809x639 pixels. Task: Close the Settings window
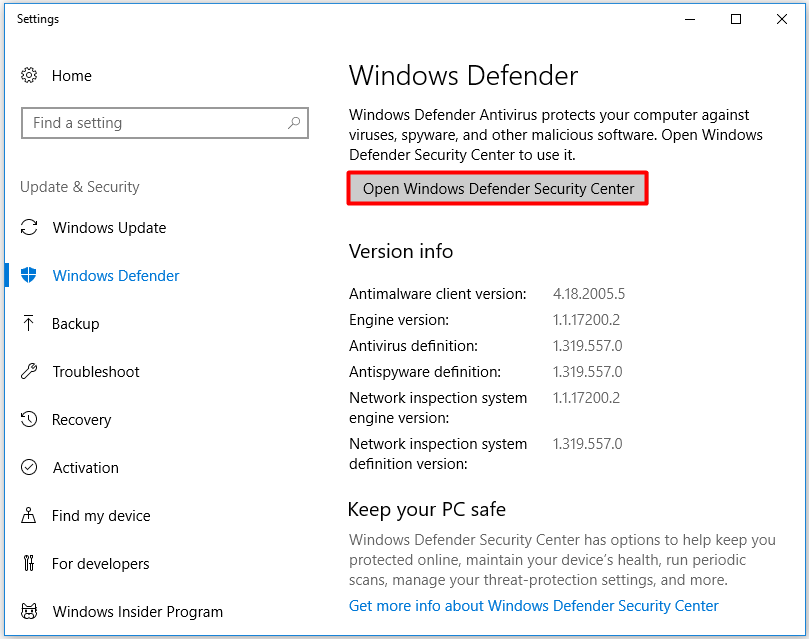point(782,20)
